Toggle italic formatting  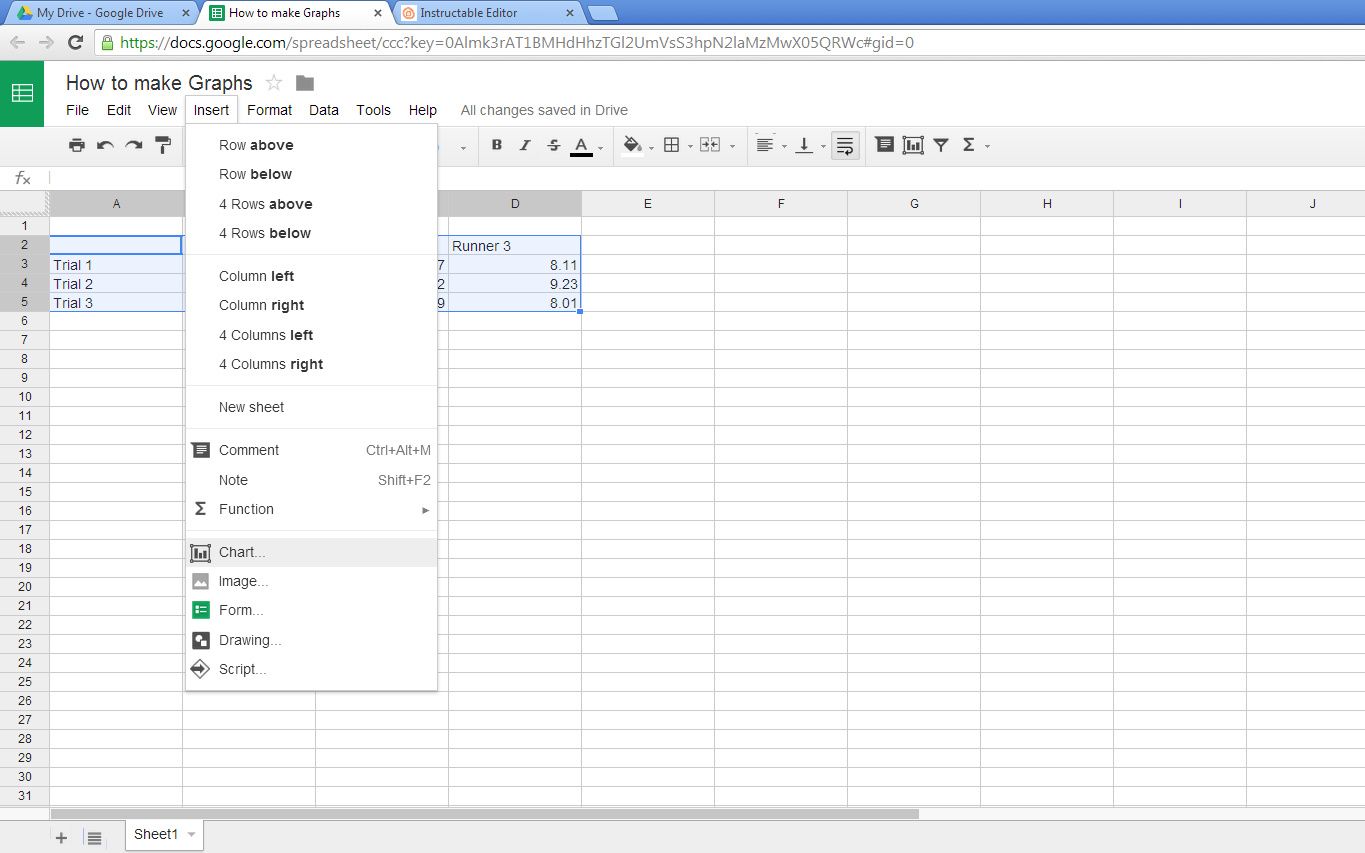click(x=524, y=145)
